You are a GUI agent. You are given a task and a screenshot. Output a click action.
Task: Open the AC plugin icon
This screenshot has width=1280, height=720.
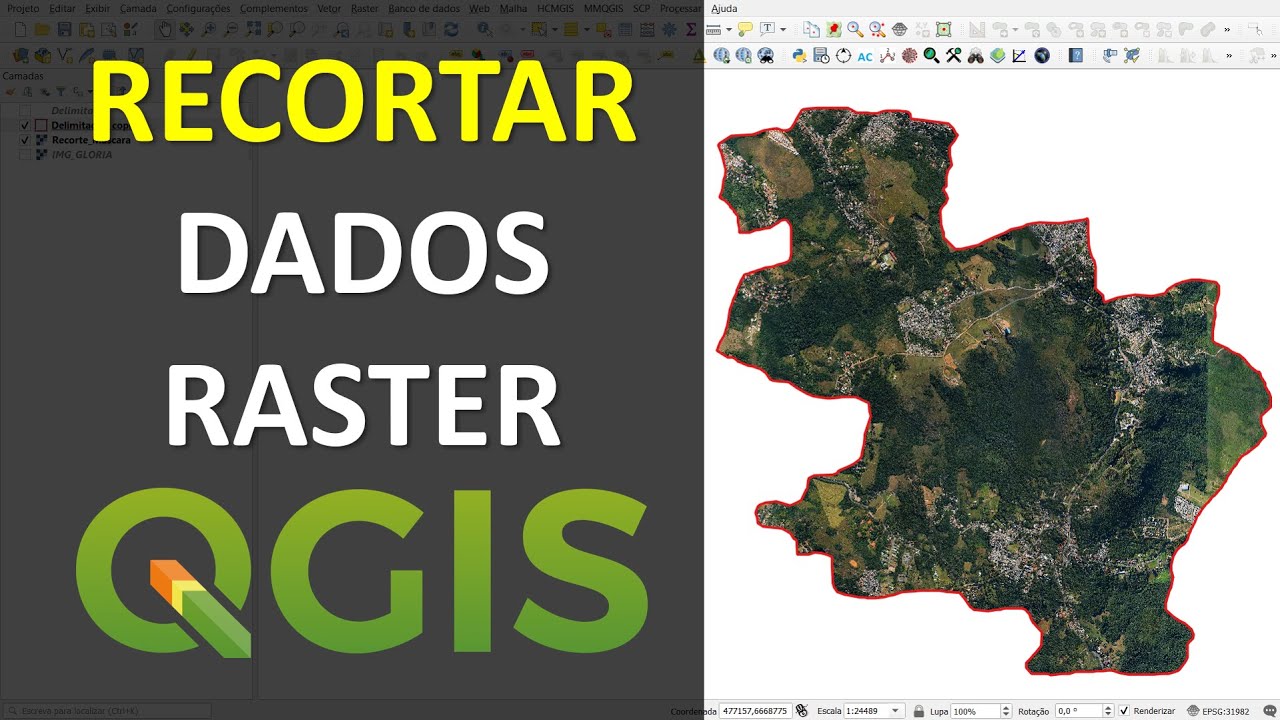point(865,56)
